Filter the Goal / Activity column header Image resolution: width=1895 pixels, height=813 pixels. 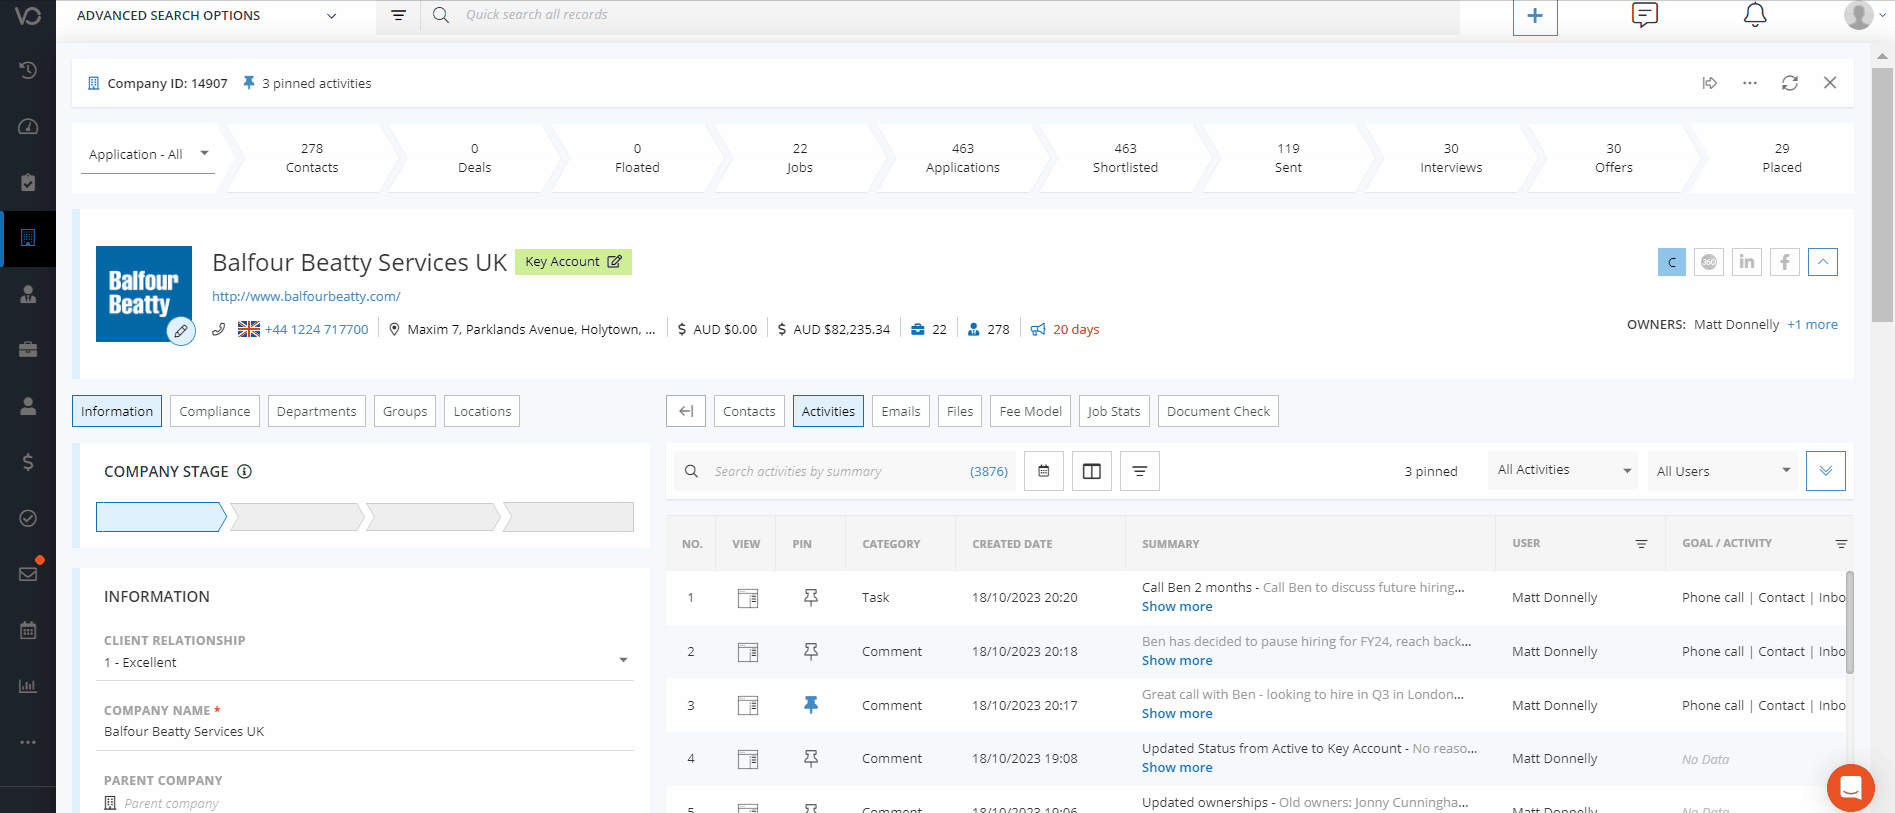(1841, 544)
